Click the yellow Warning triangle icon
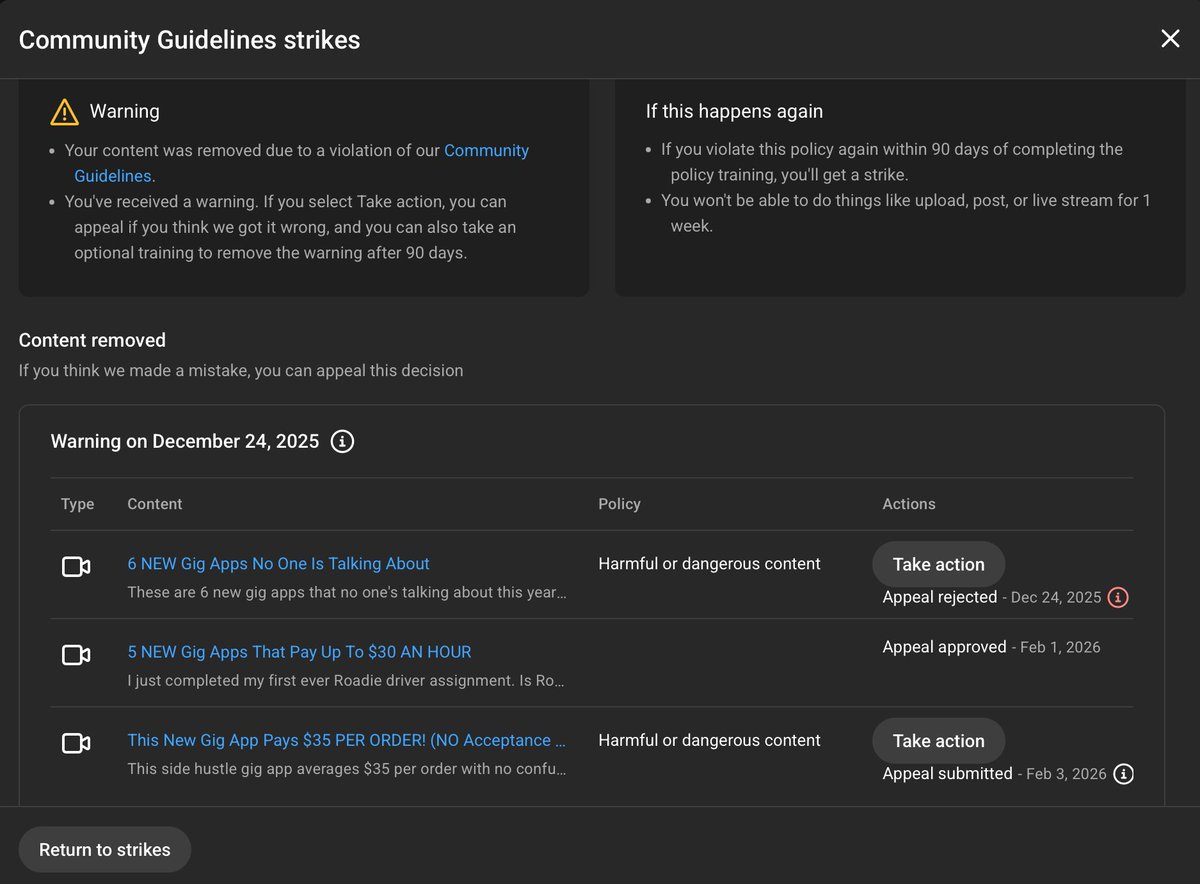This screenshot has height=884, width=1200. tap(64, 111)
